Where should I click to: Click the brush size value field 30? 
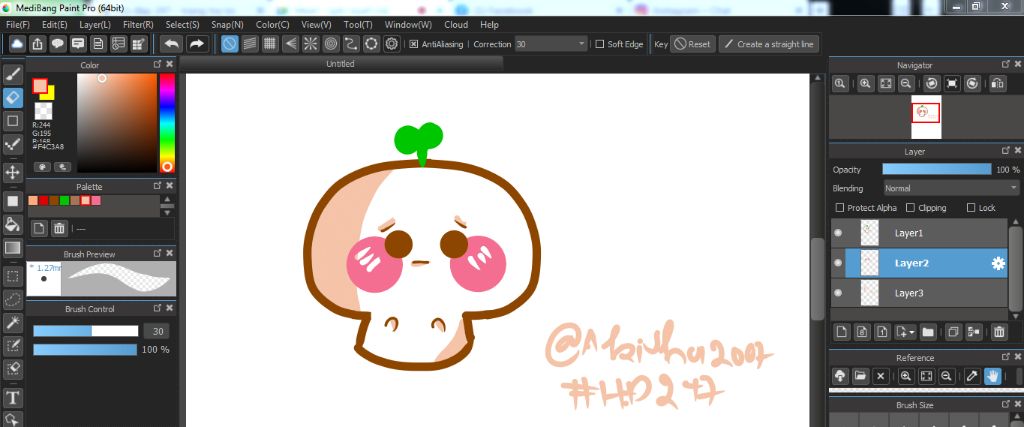(157, 331)
